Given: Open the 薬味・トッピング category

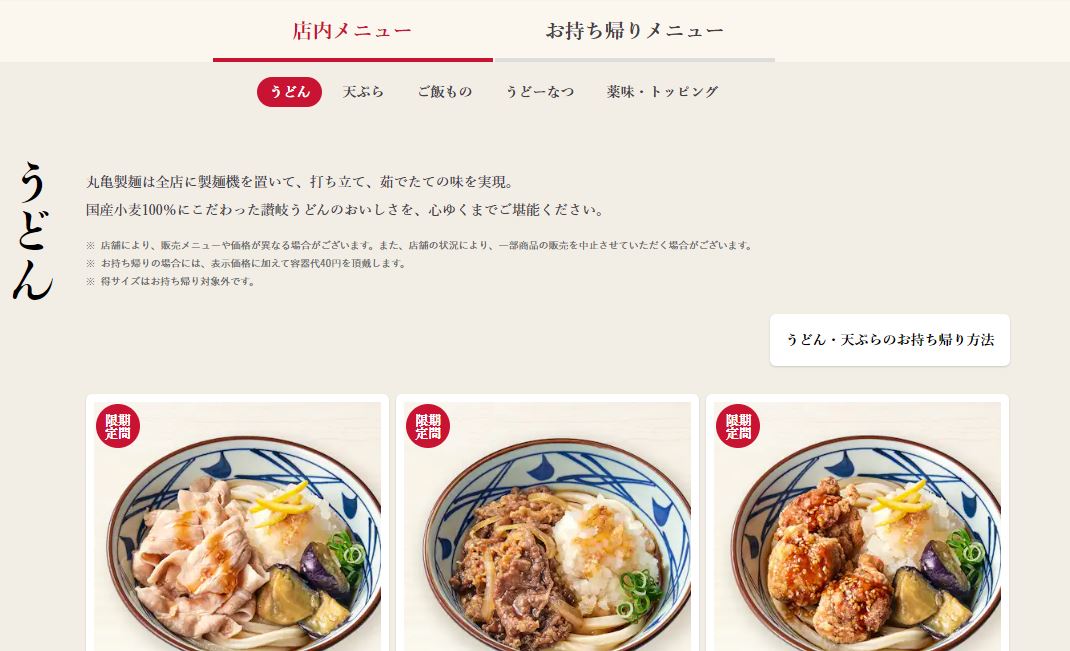Looking at the screenshot, I should 662,91.
